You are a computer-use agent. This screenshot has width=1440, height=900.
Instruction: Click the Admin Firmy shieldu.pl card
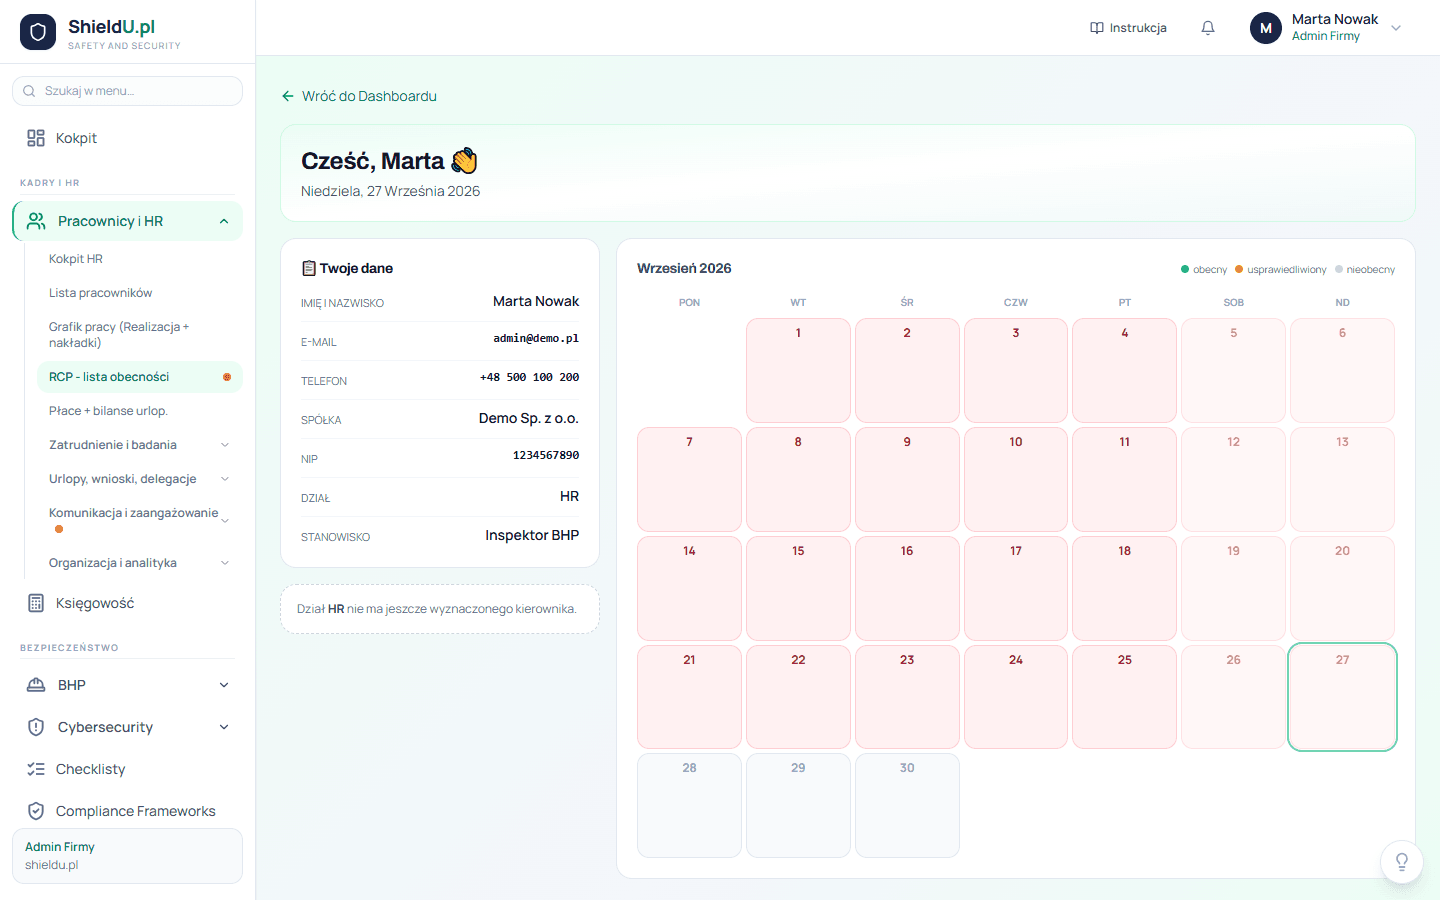coord(127,856)
